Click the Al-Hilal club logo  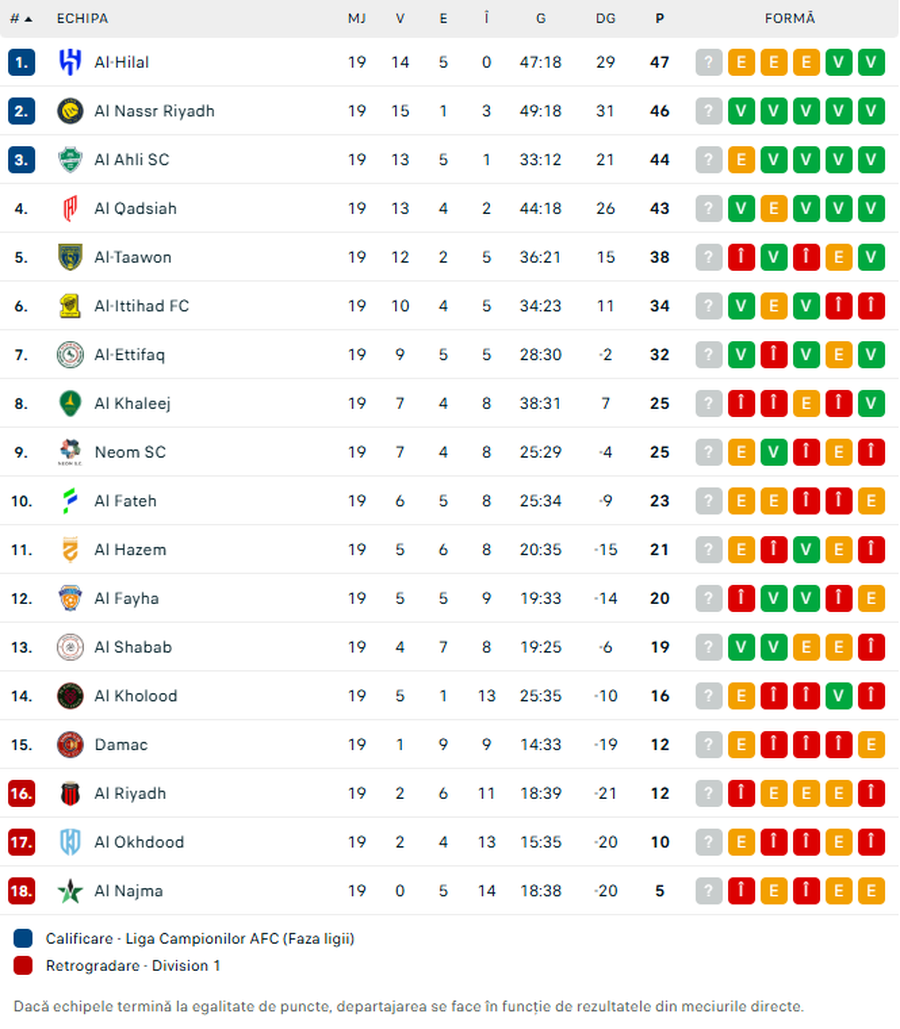(70, 62)
